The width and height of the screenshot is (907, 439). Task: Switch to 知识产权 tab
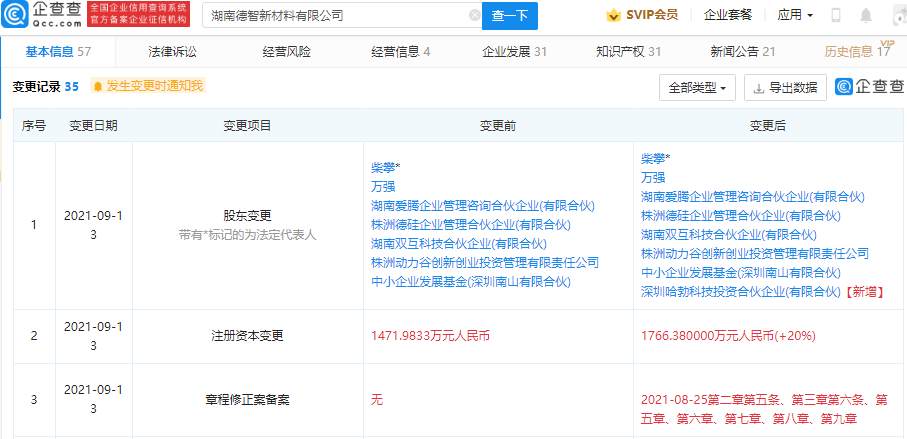point(628,52)
